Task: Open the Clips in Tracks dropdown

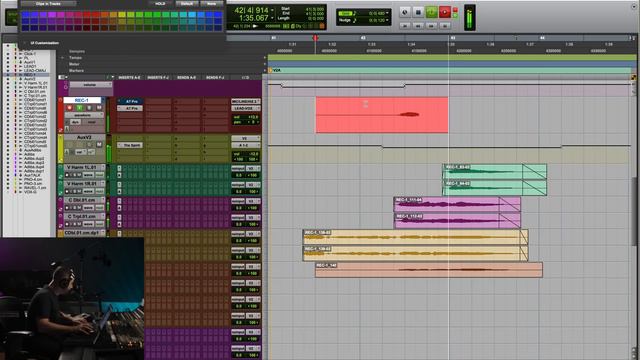Action: point(48,4)
